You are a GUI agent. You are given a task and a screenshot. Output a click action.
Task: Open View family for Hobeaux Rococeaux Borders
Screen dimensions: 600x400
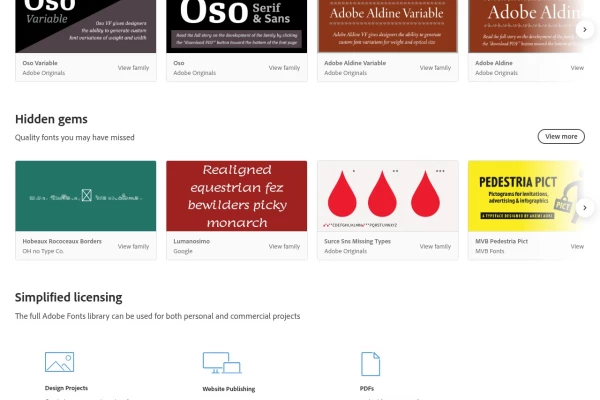[x=133, y=247]
